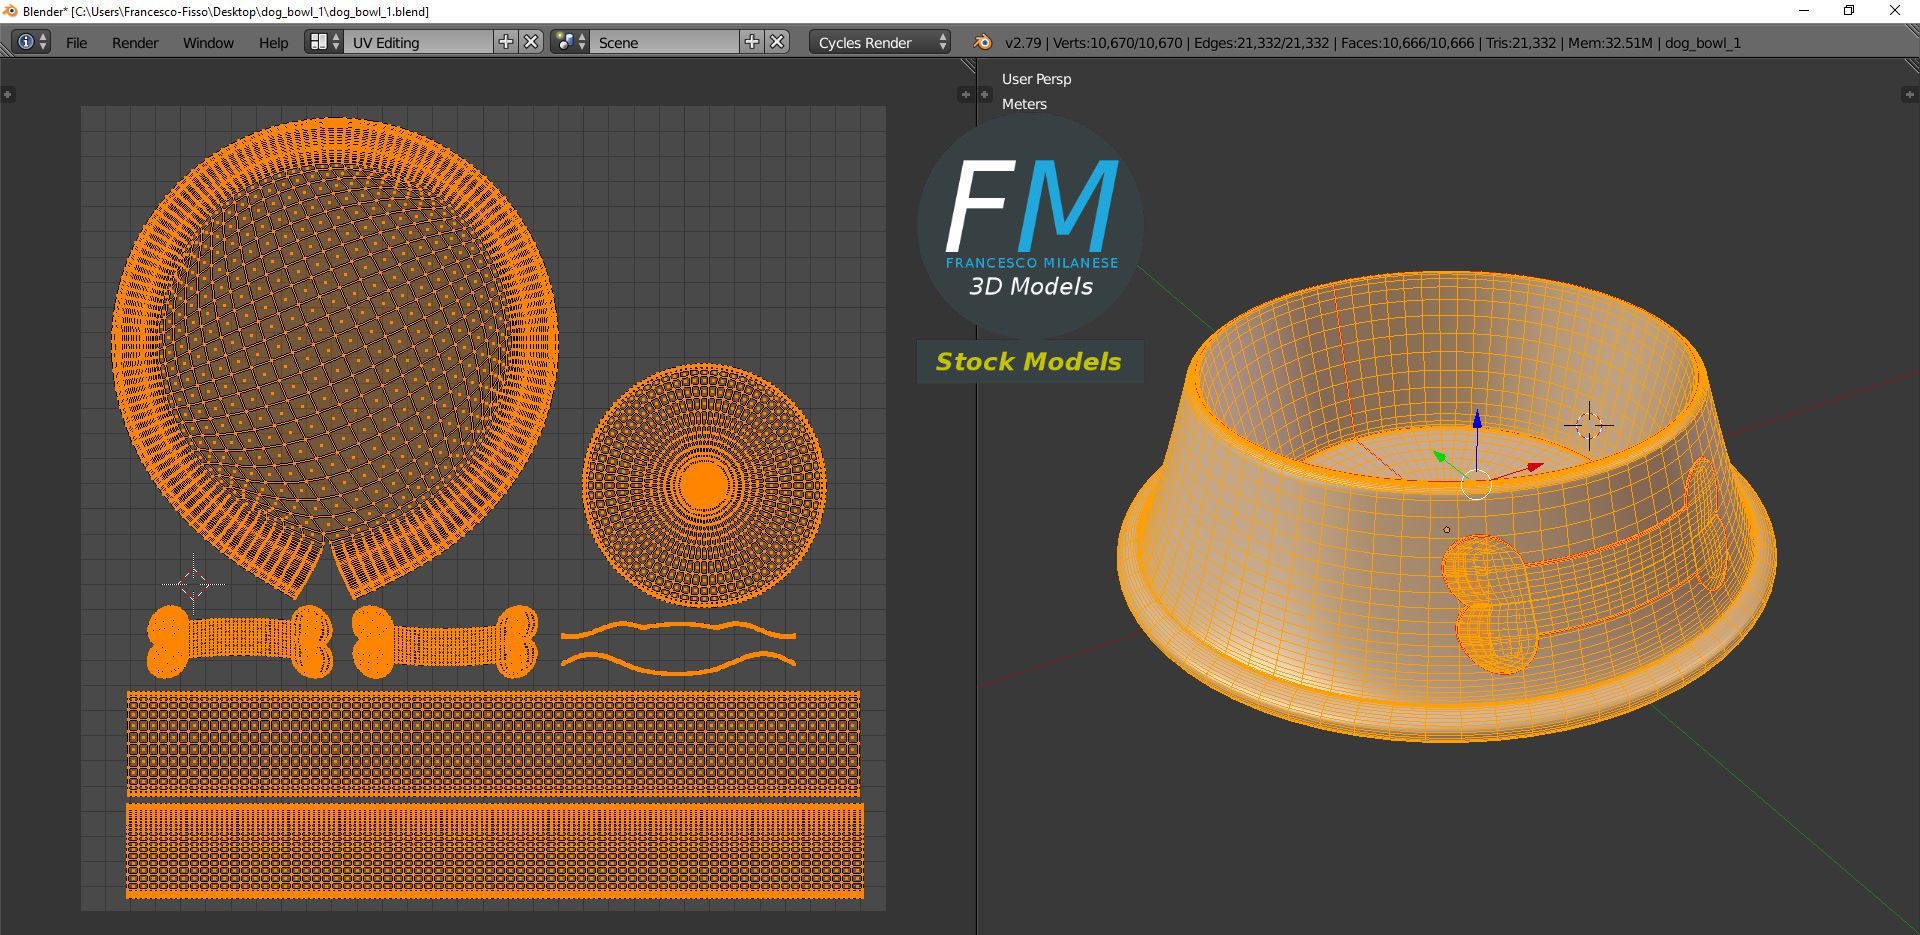This screenshot has height=935, width=1920.
Task: Open the File menu
Action: [76, 43]
